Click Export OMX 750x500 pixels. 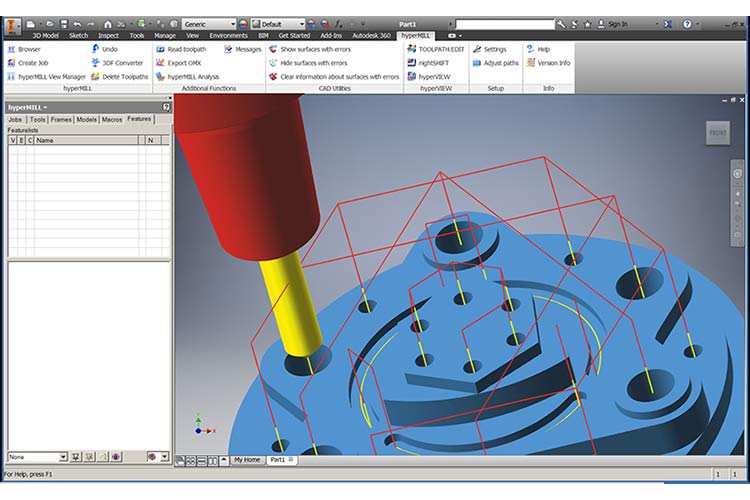[179, 63]
